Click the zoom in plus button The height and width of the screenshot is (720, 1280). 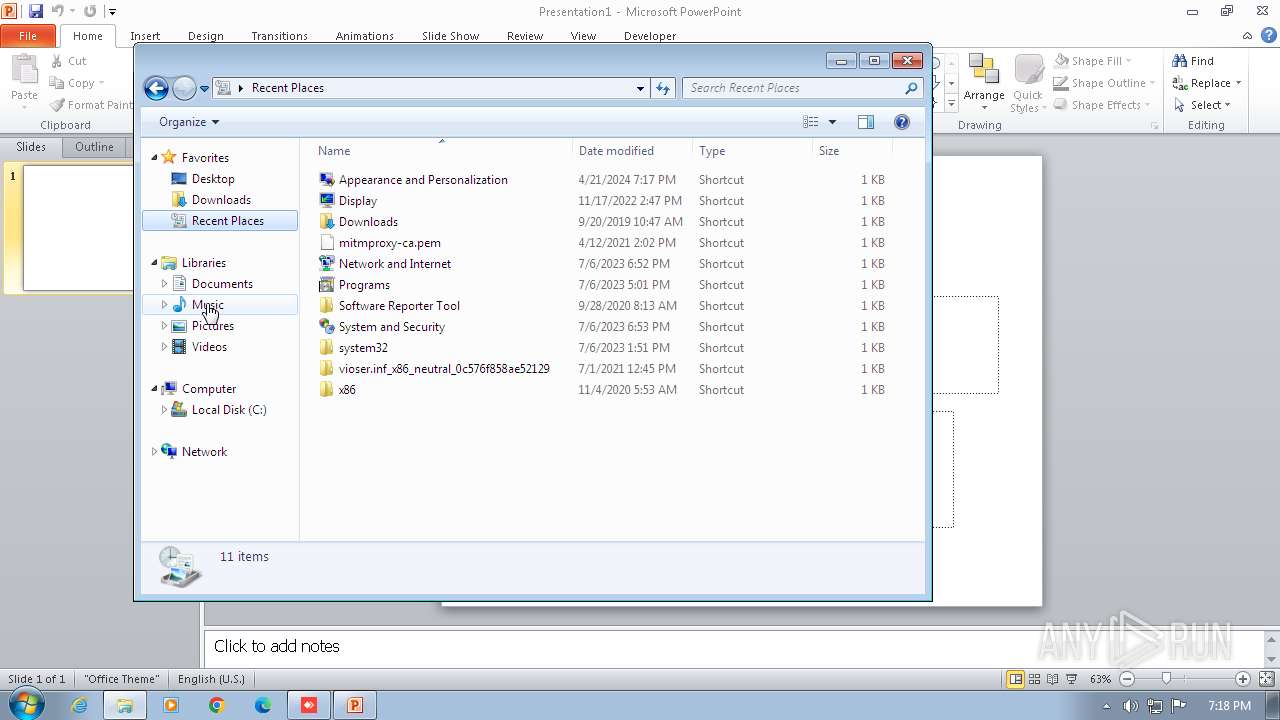click(x=1243, y=679)
